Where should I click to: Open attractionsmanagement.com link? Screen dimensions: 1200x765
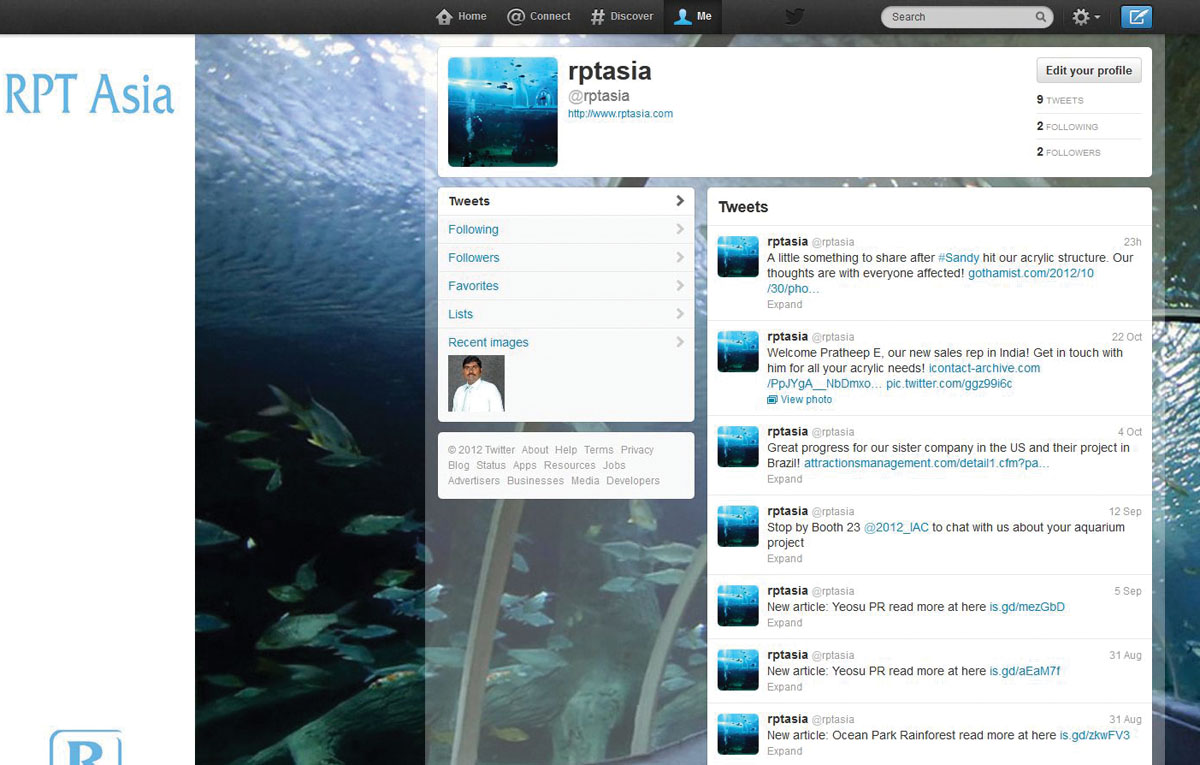[927, 464]
